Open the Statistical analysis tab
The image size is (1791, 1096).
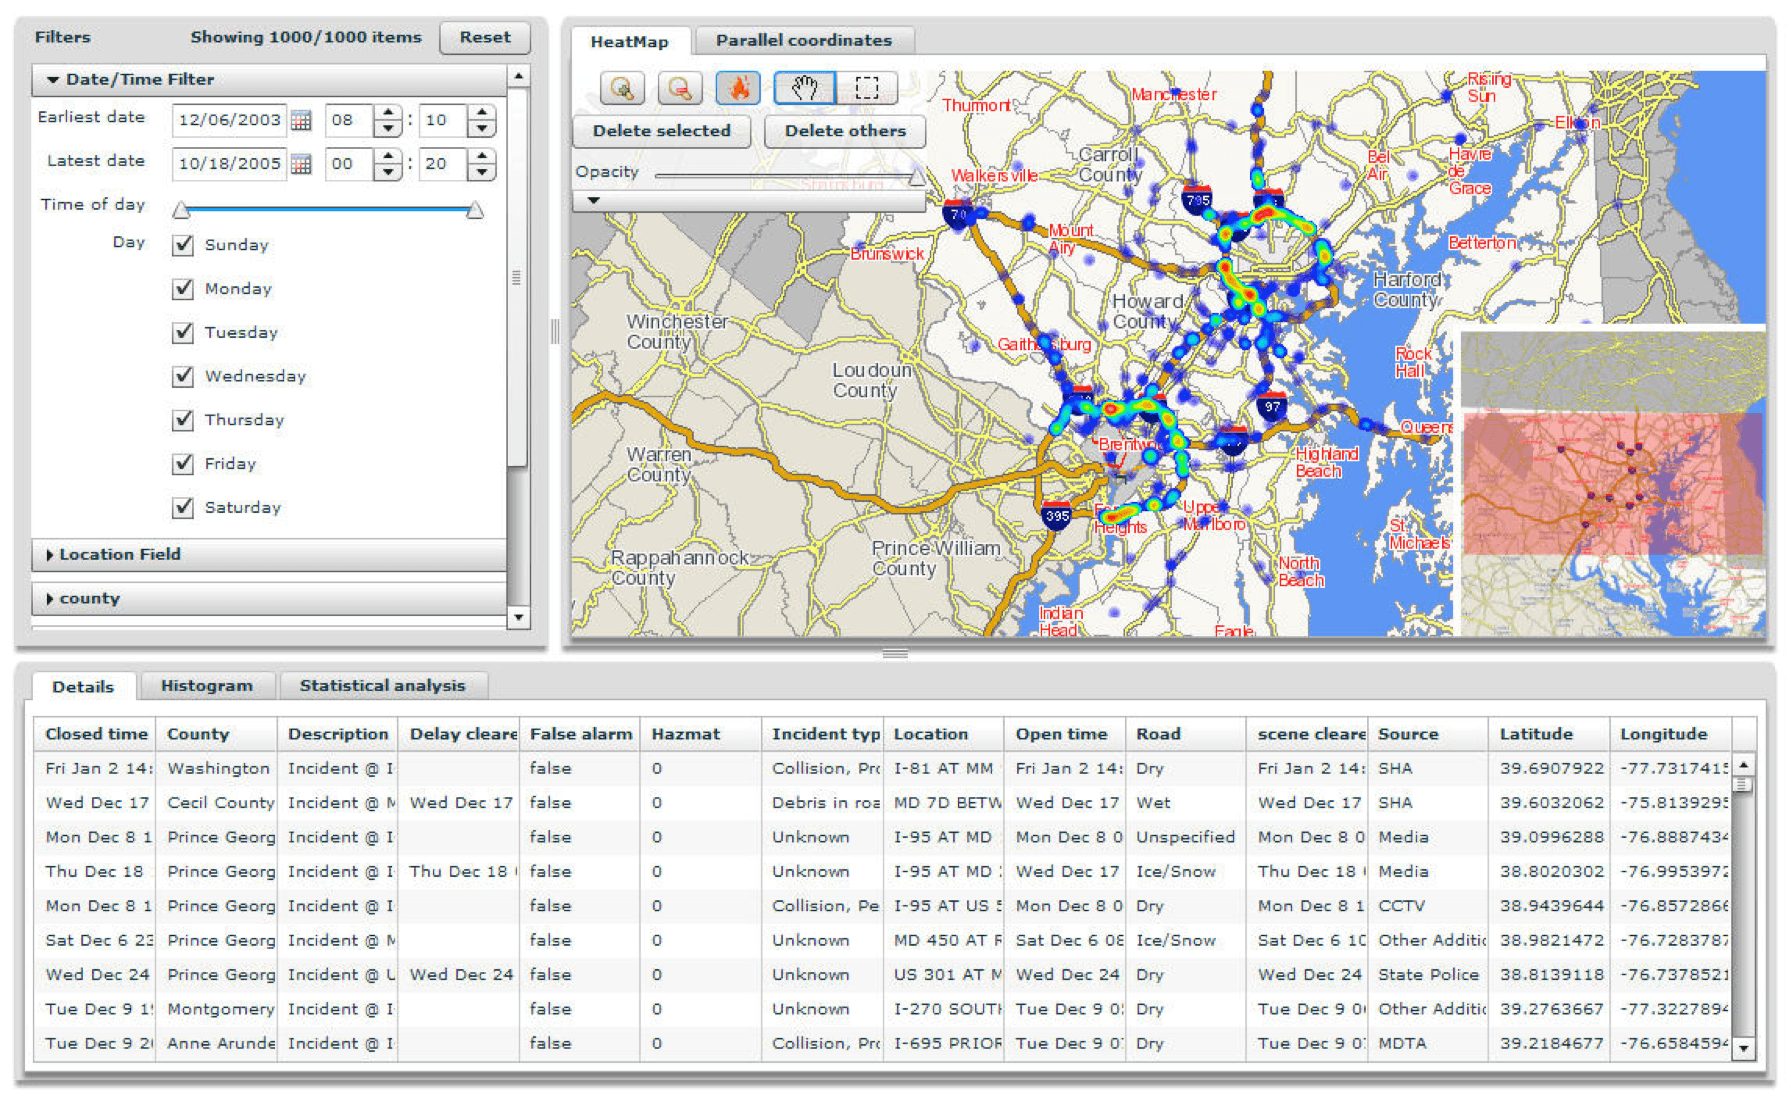384,685
